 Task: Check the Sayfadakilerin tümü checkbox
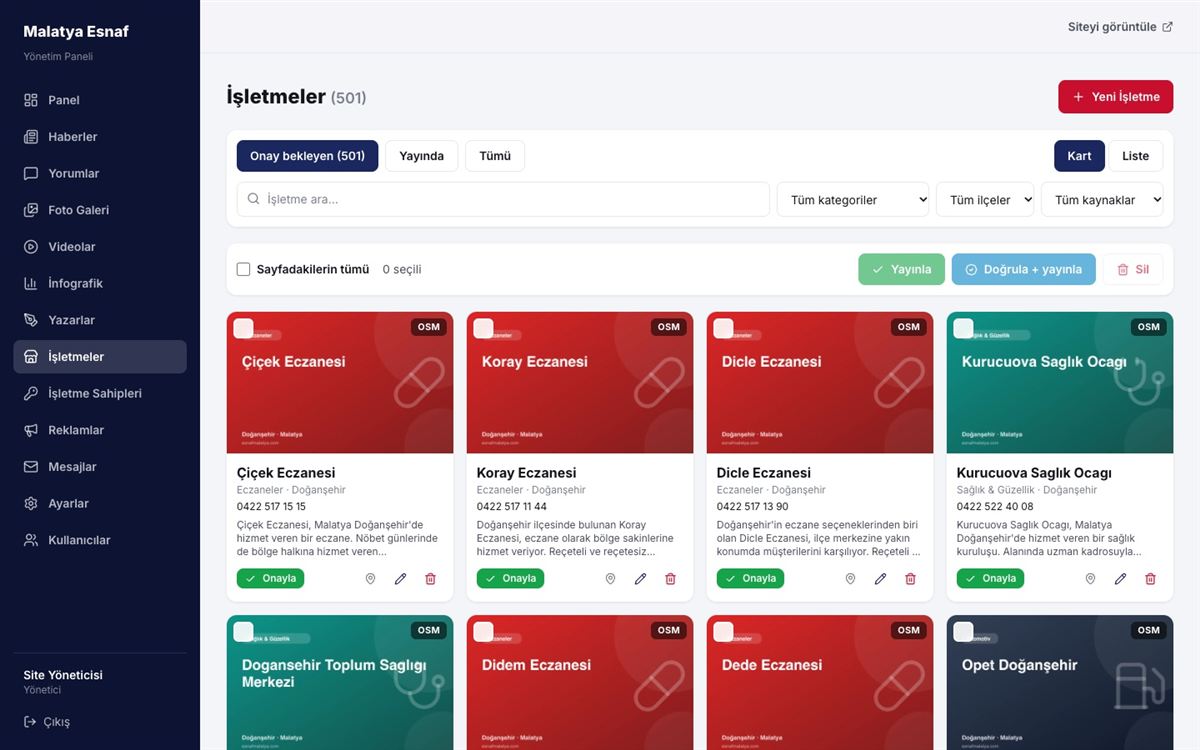243,269
